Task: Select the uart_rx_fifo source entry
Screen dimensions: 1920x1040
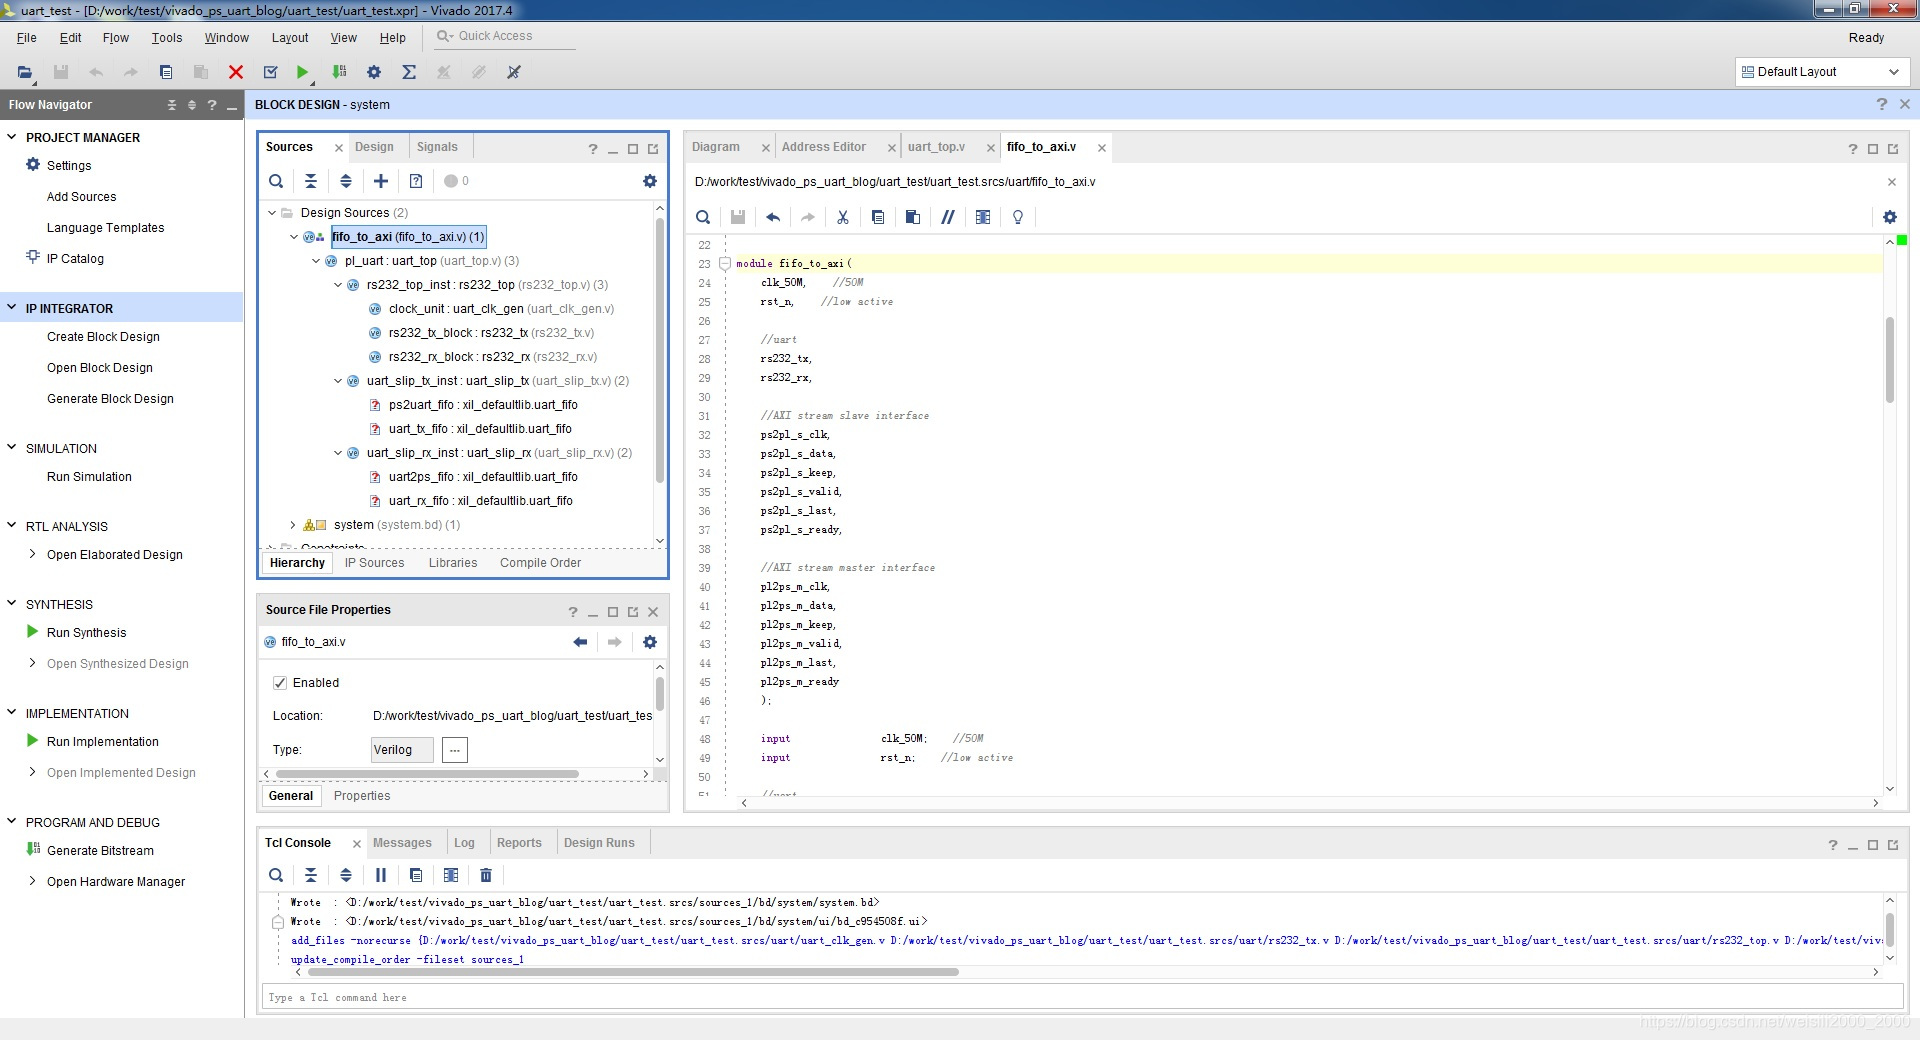Action: click(x=480, y=501)
